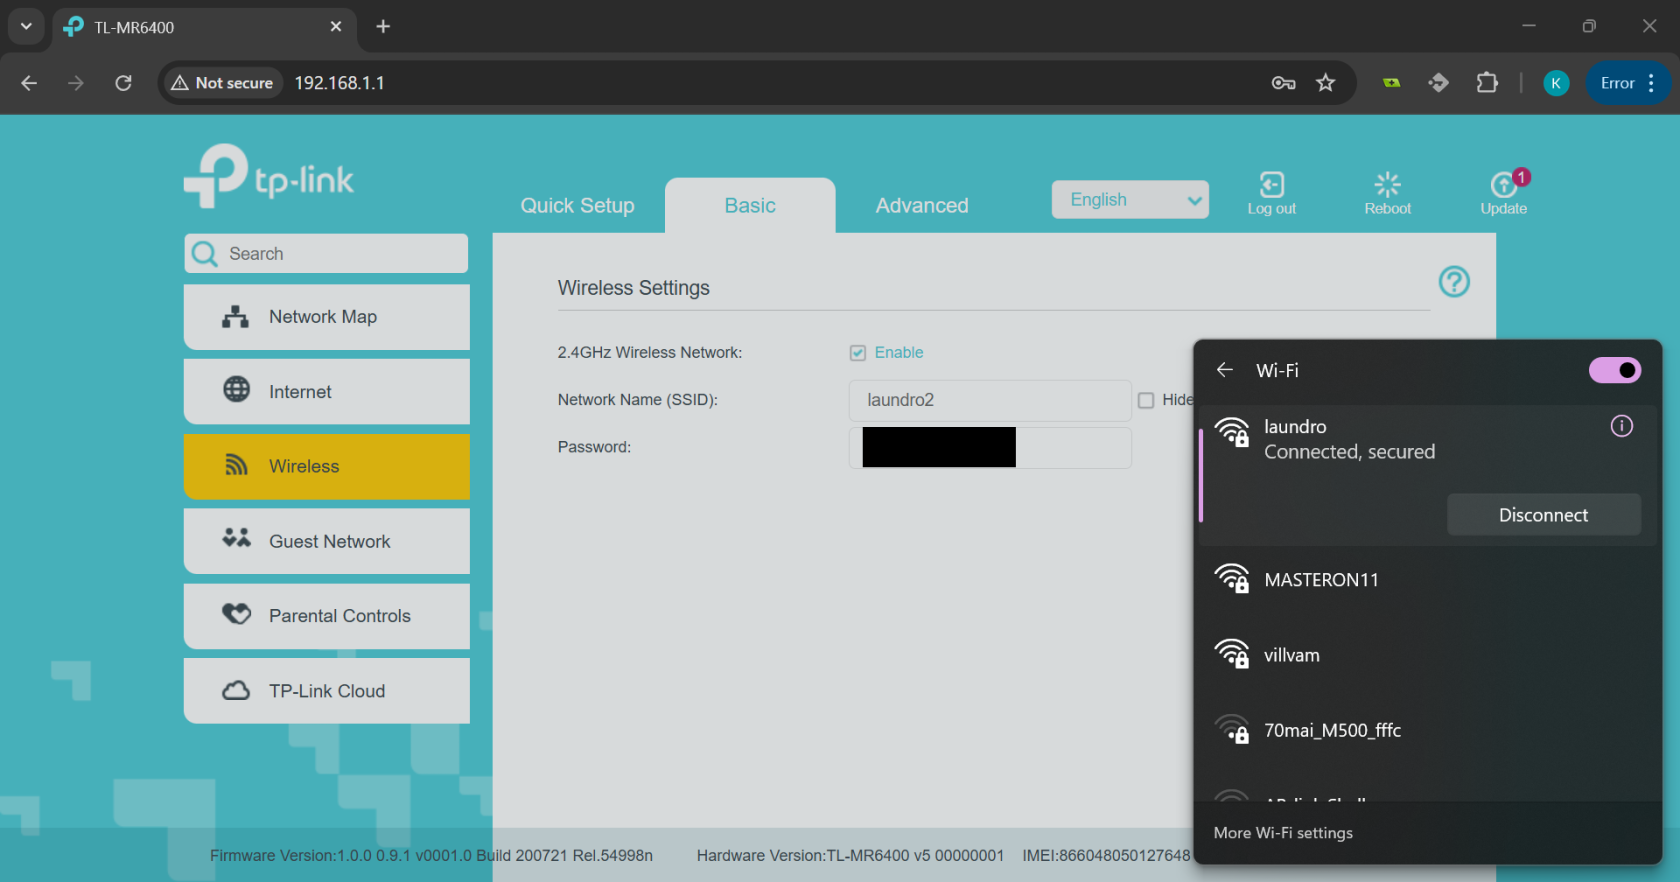The image size is (1680, 882).
Task: Open Parental Controls
Action: coord(326,616)
